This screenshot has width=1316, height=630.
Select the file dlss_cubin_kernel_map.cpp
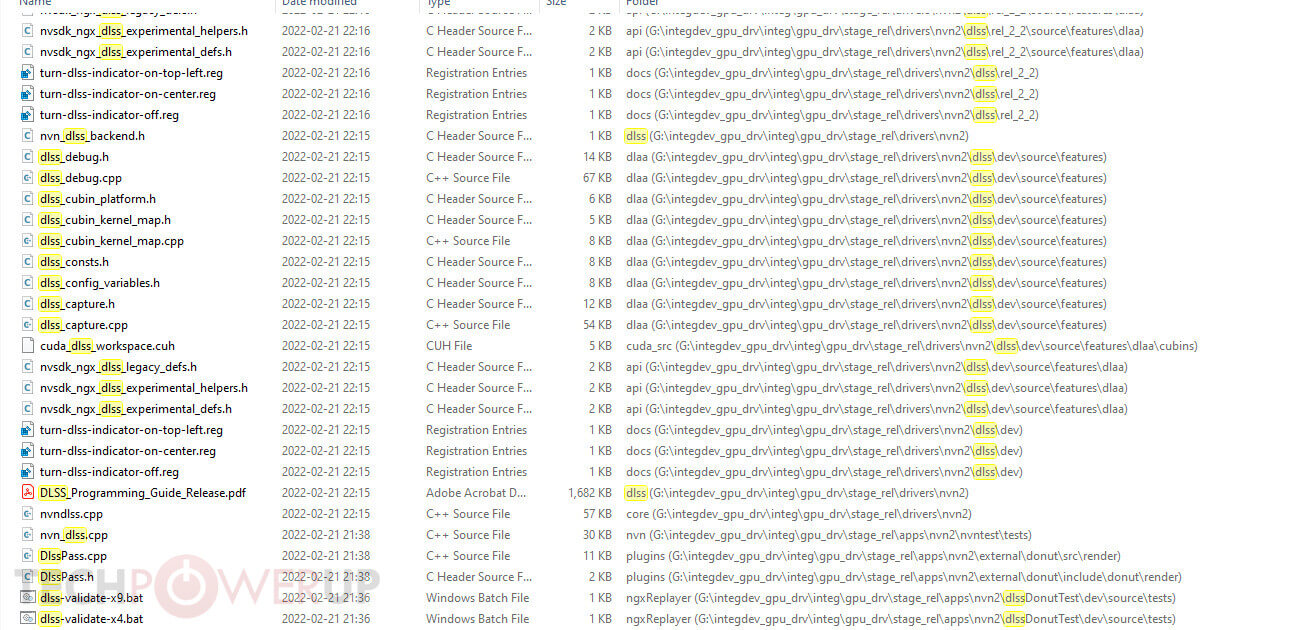click(x=111, y=241)
